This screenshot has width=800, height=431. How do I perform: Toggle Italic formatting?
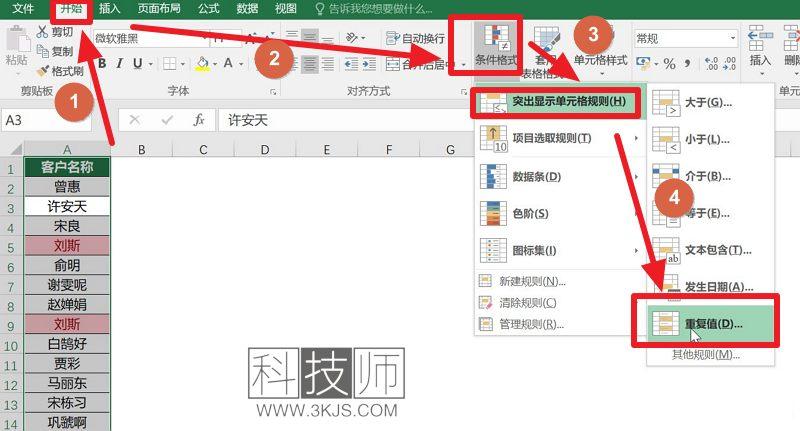click(119, 63)
